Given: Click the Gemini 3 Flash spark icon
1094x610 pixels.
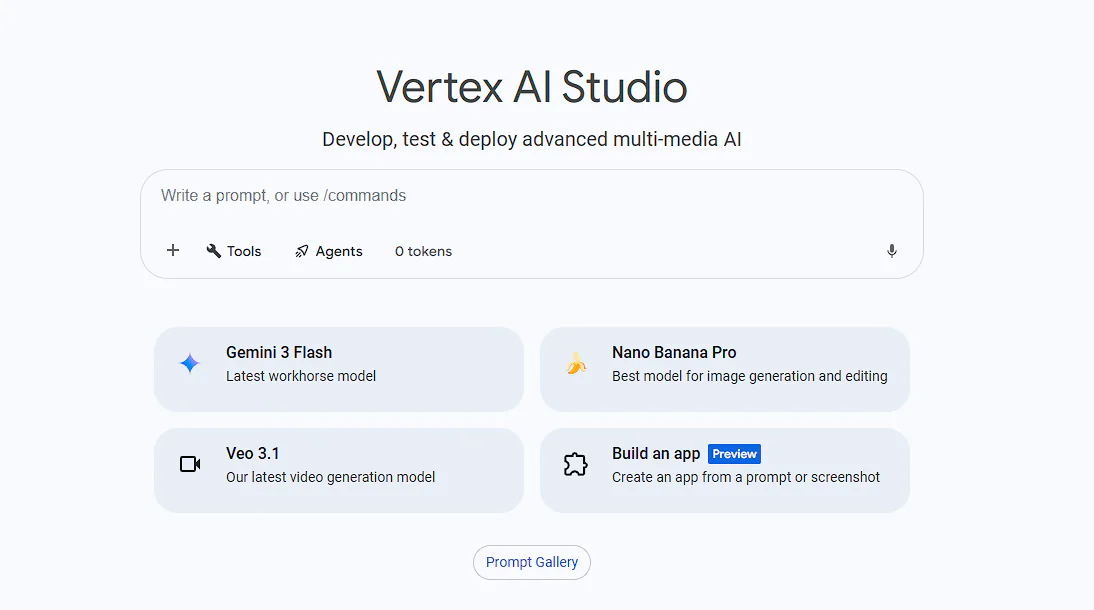Looking at the screenshot, I should point(189,364).
